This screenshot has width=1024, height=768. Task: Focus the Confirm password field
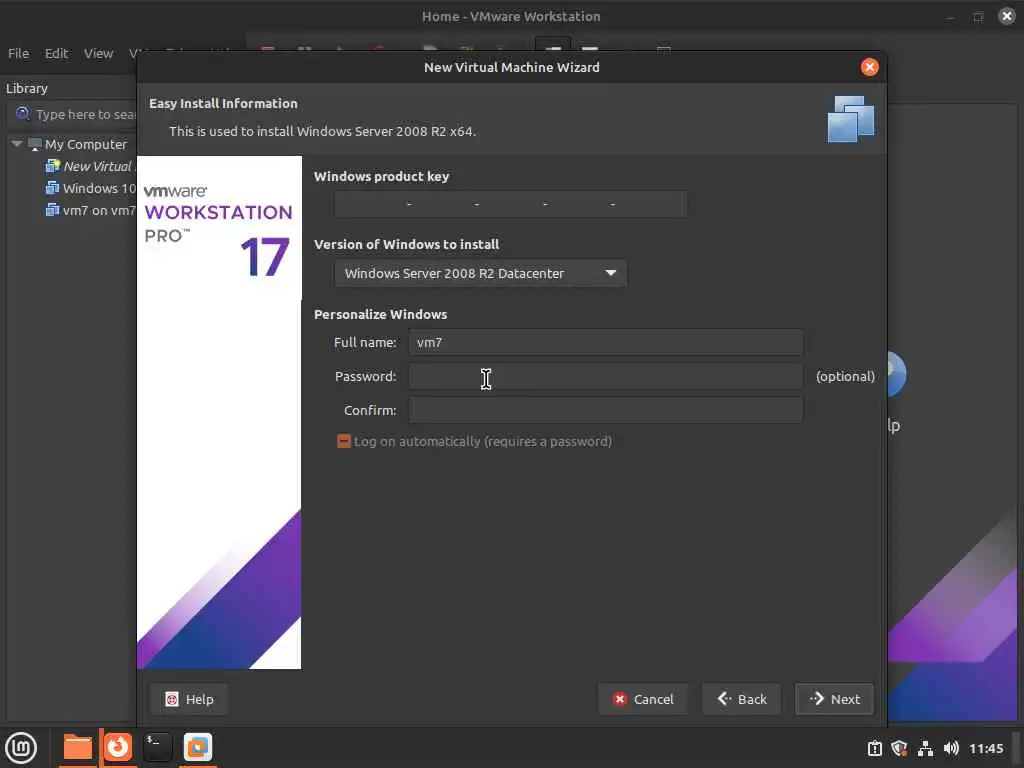pos(605,410)
